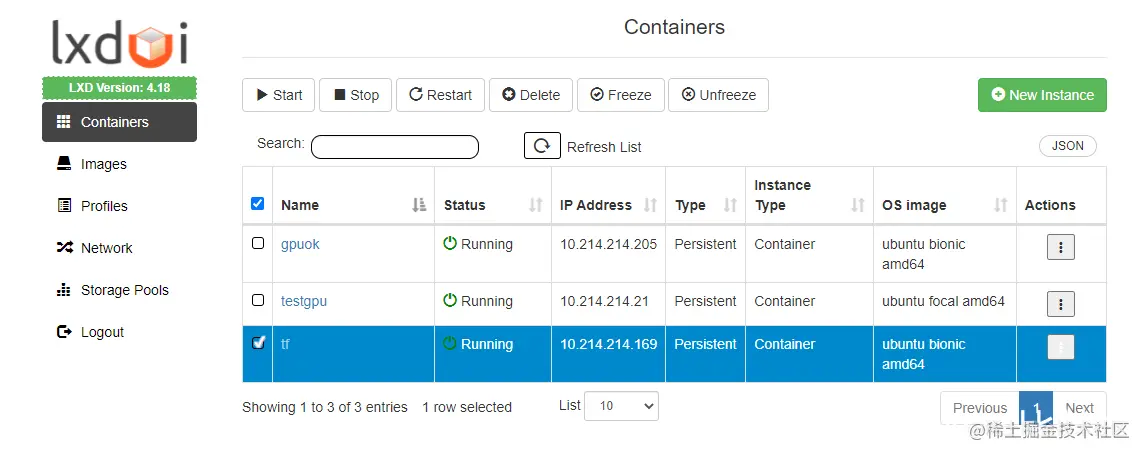Sort by IP Address column arrows
This screenshot has width=1145, height=456.
point(650,205)
